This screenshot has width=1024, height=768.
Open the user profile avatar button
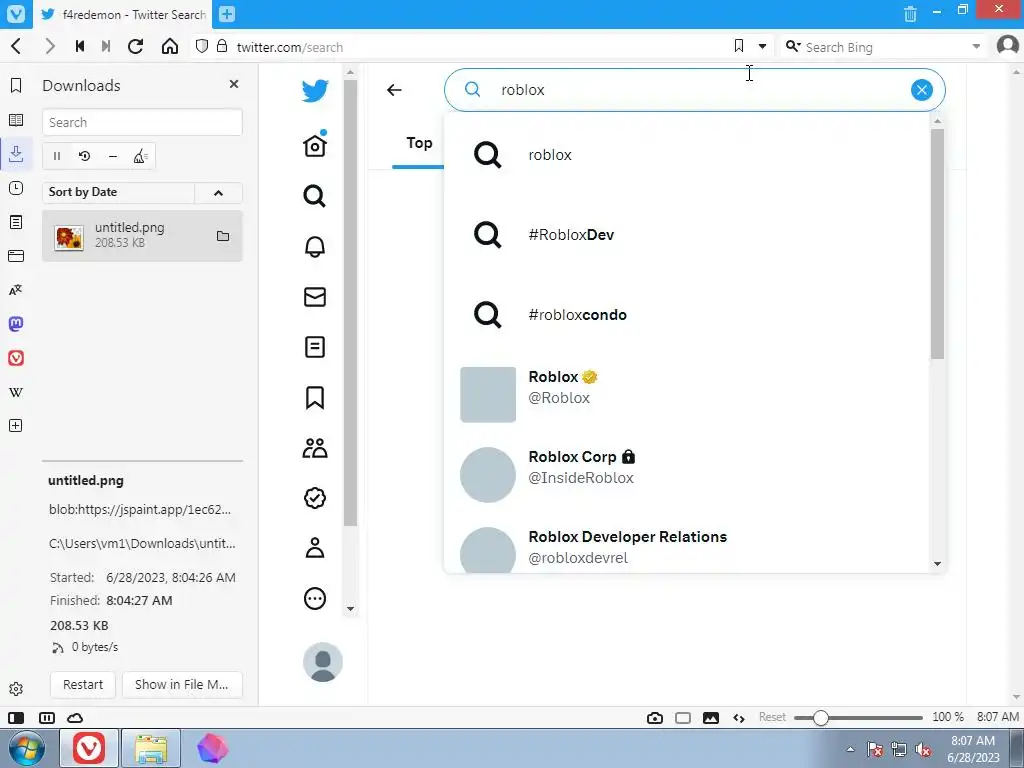[x=1008, y=46]
